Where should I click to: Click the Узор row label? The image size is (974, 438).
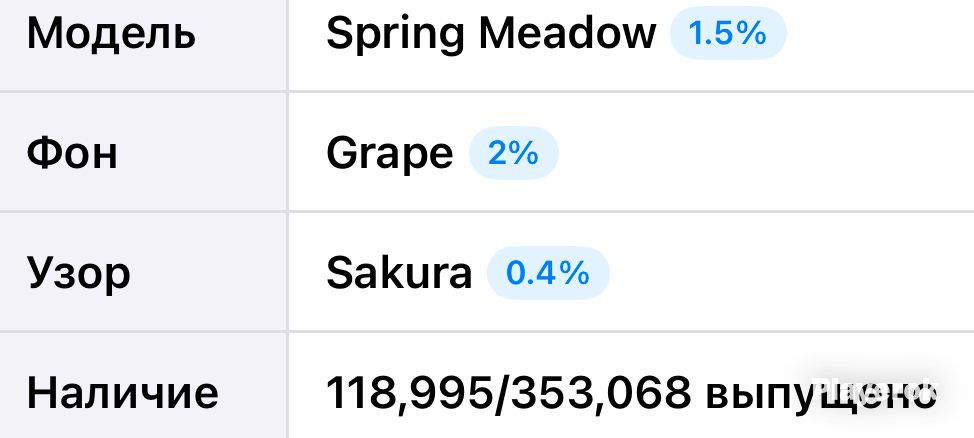(x=78, y=274)
